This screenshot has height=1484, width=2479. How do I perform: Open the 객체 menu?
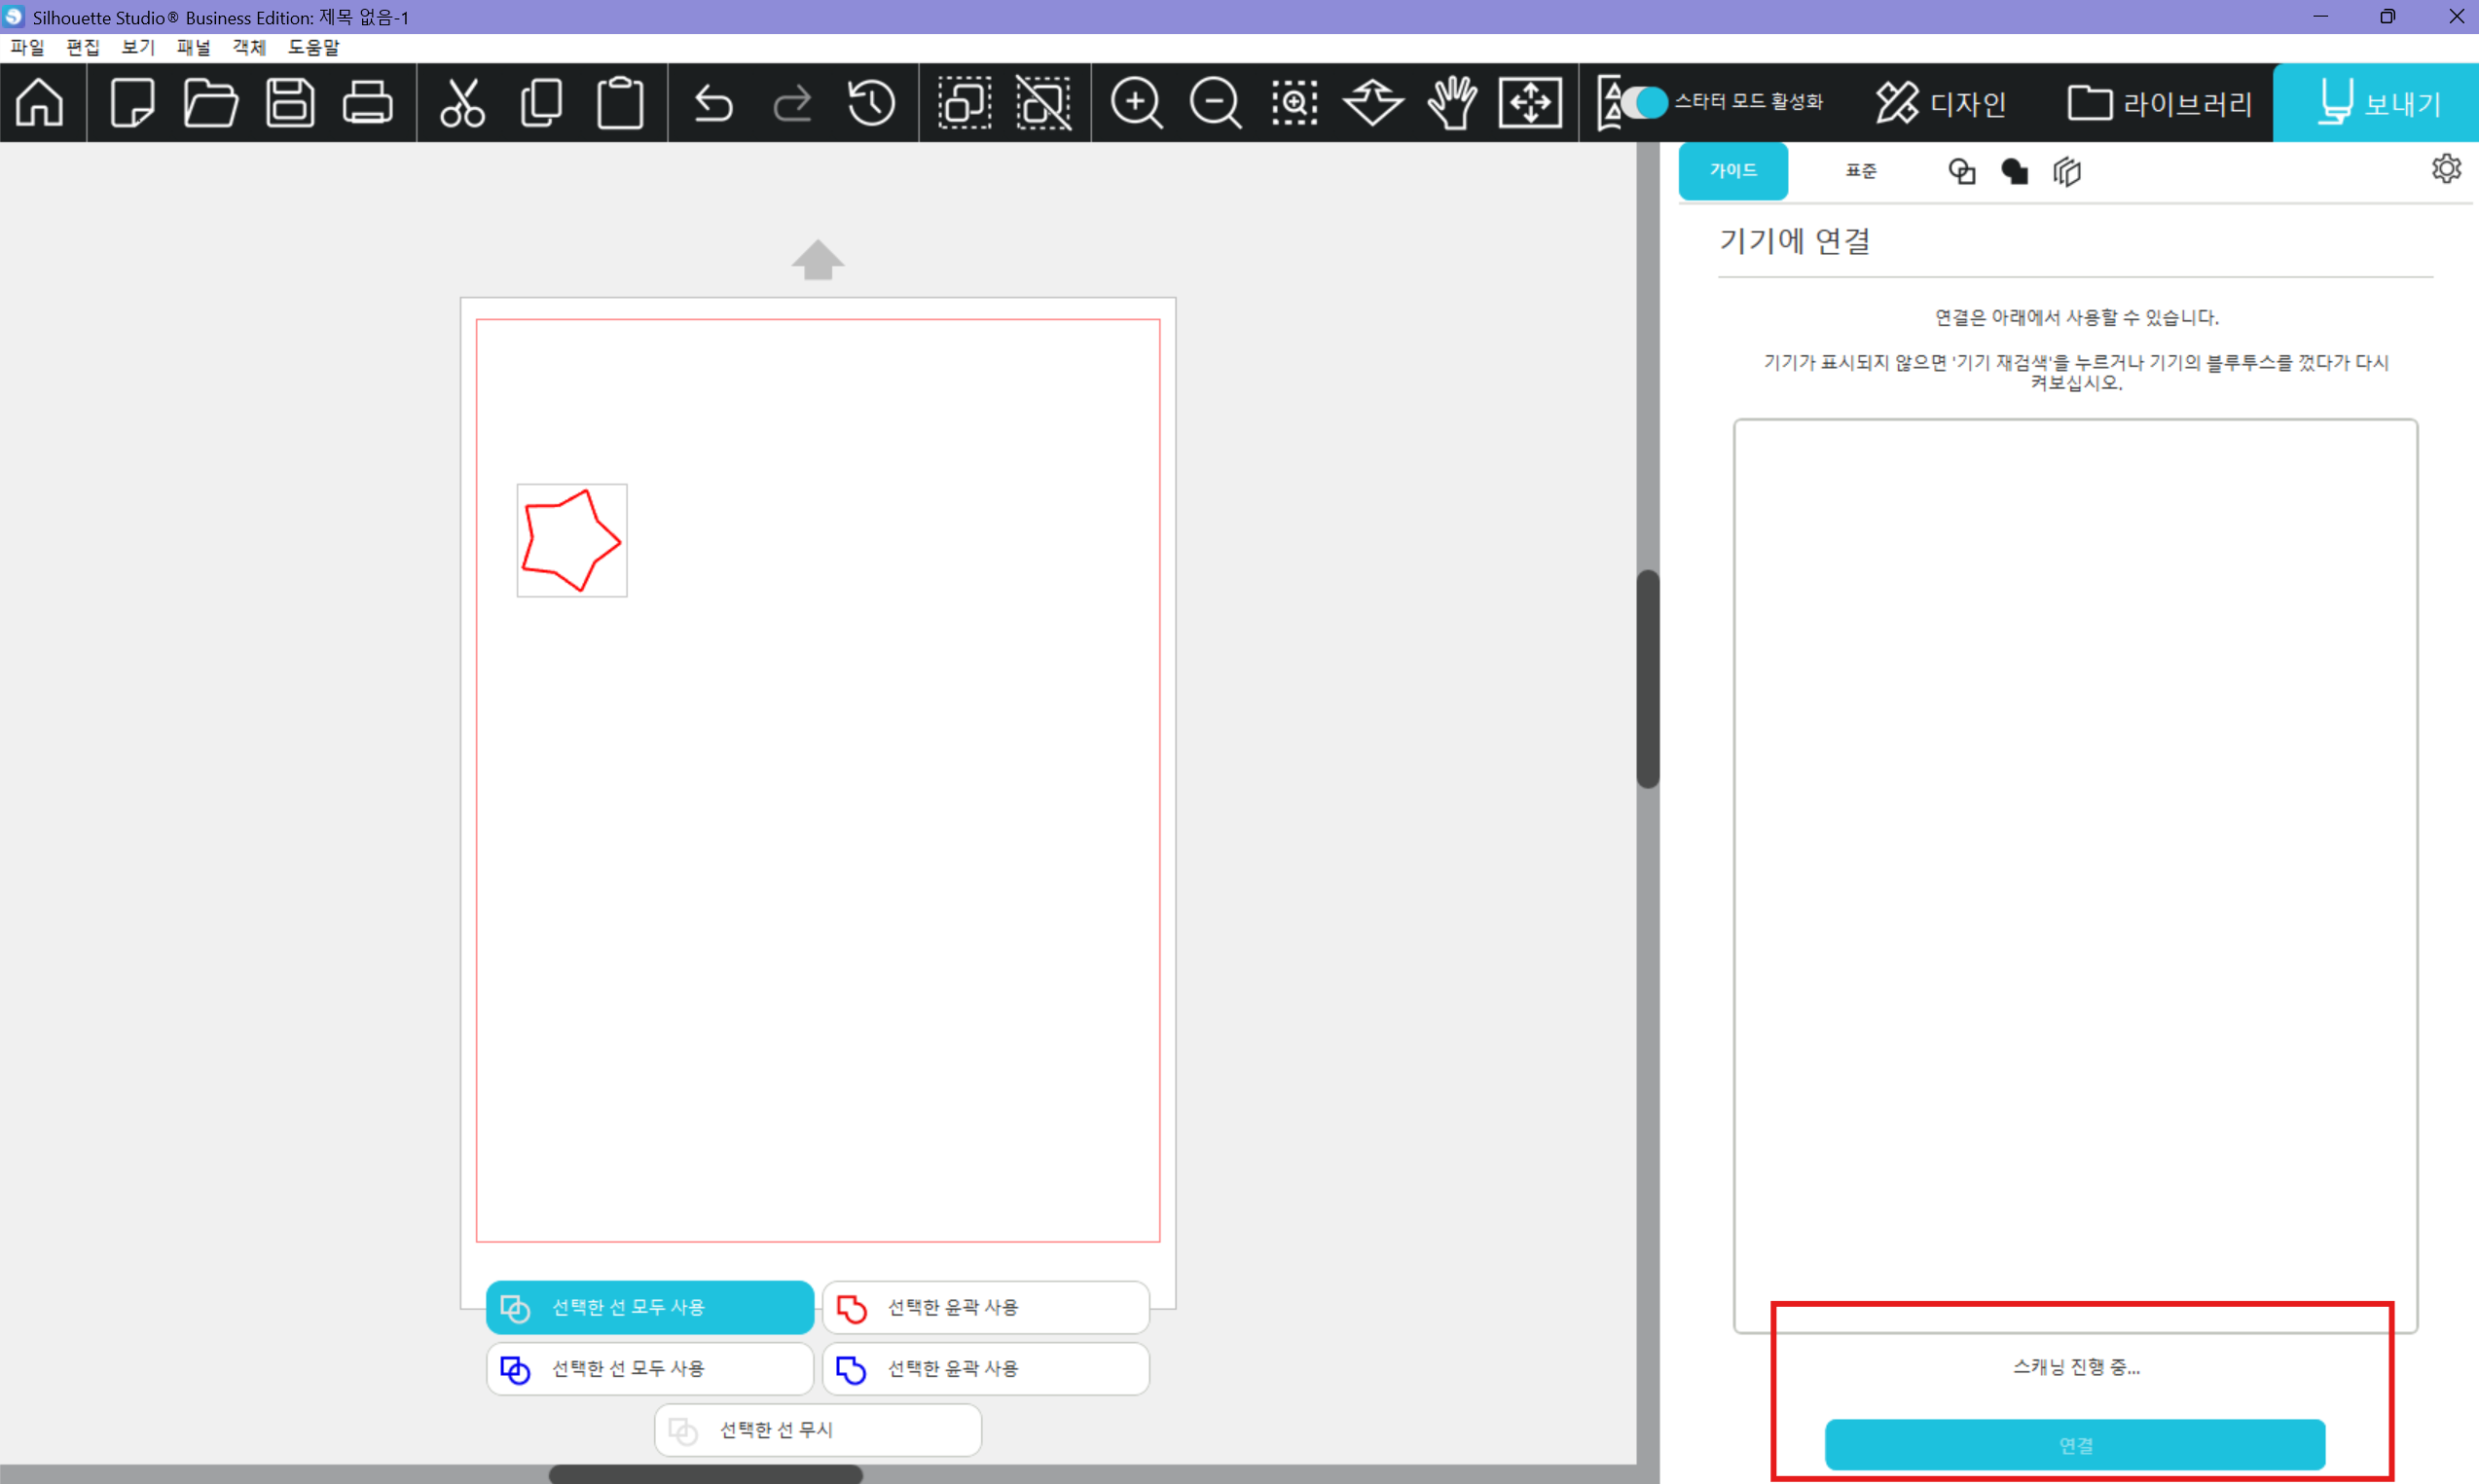click(248, 47)
